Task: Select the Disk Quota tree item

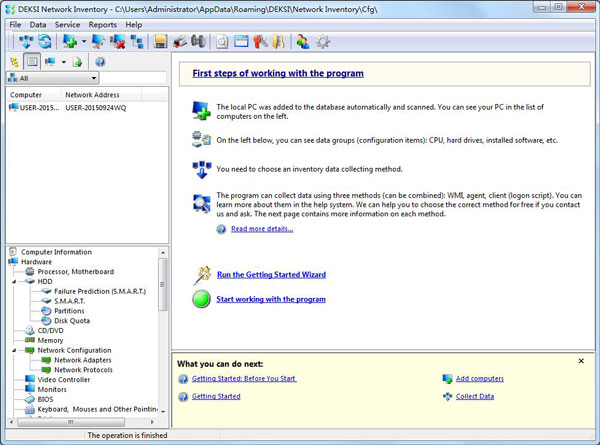Action: pyautogui.click(x=72, y=321)
